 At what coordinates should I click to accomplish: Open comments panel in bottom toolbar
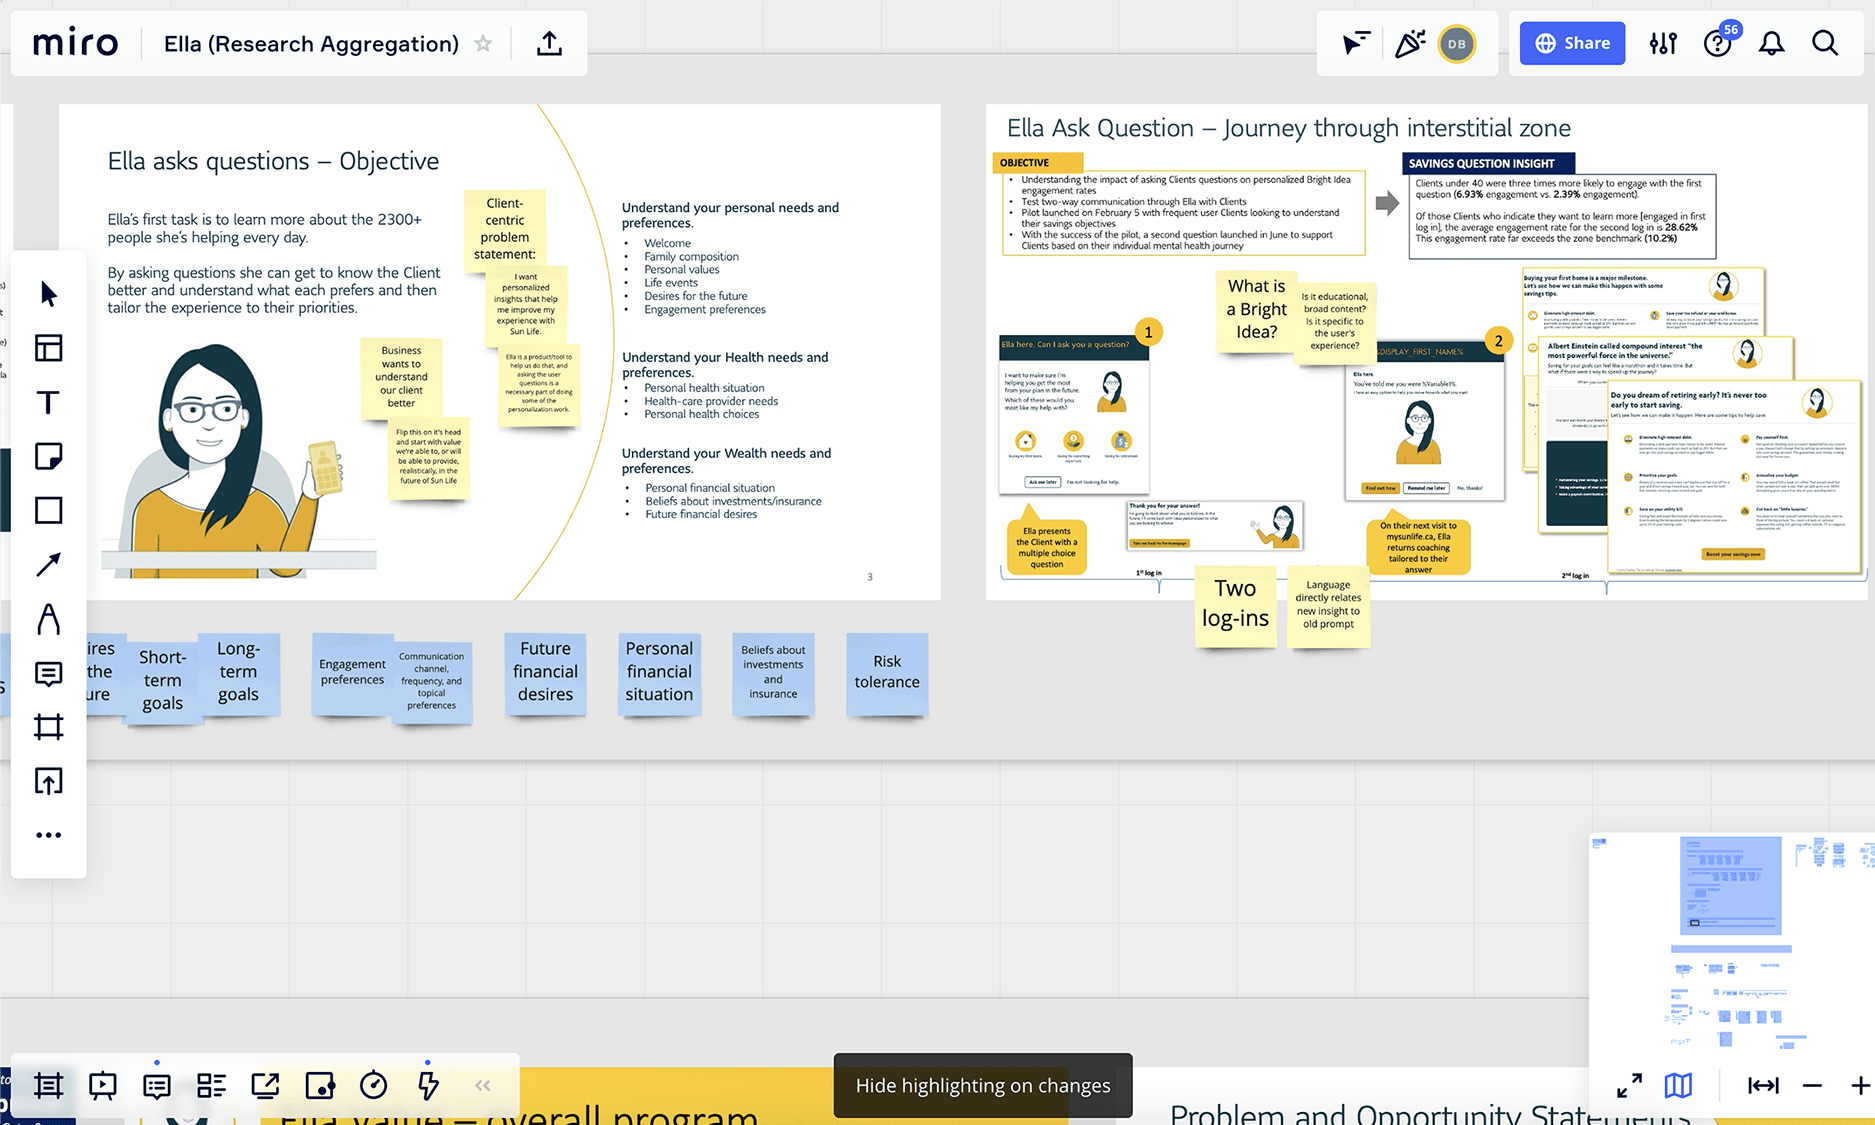pos(156,1085)
